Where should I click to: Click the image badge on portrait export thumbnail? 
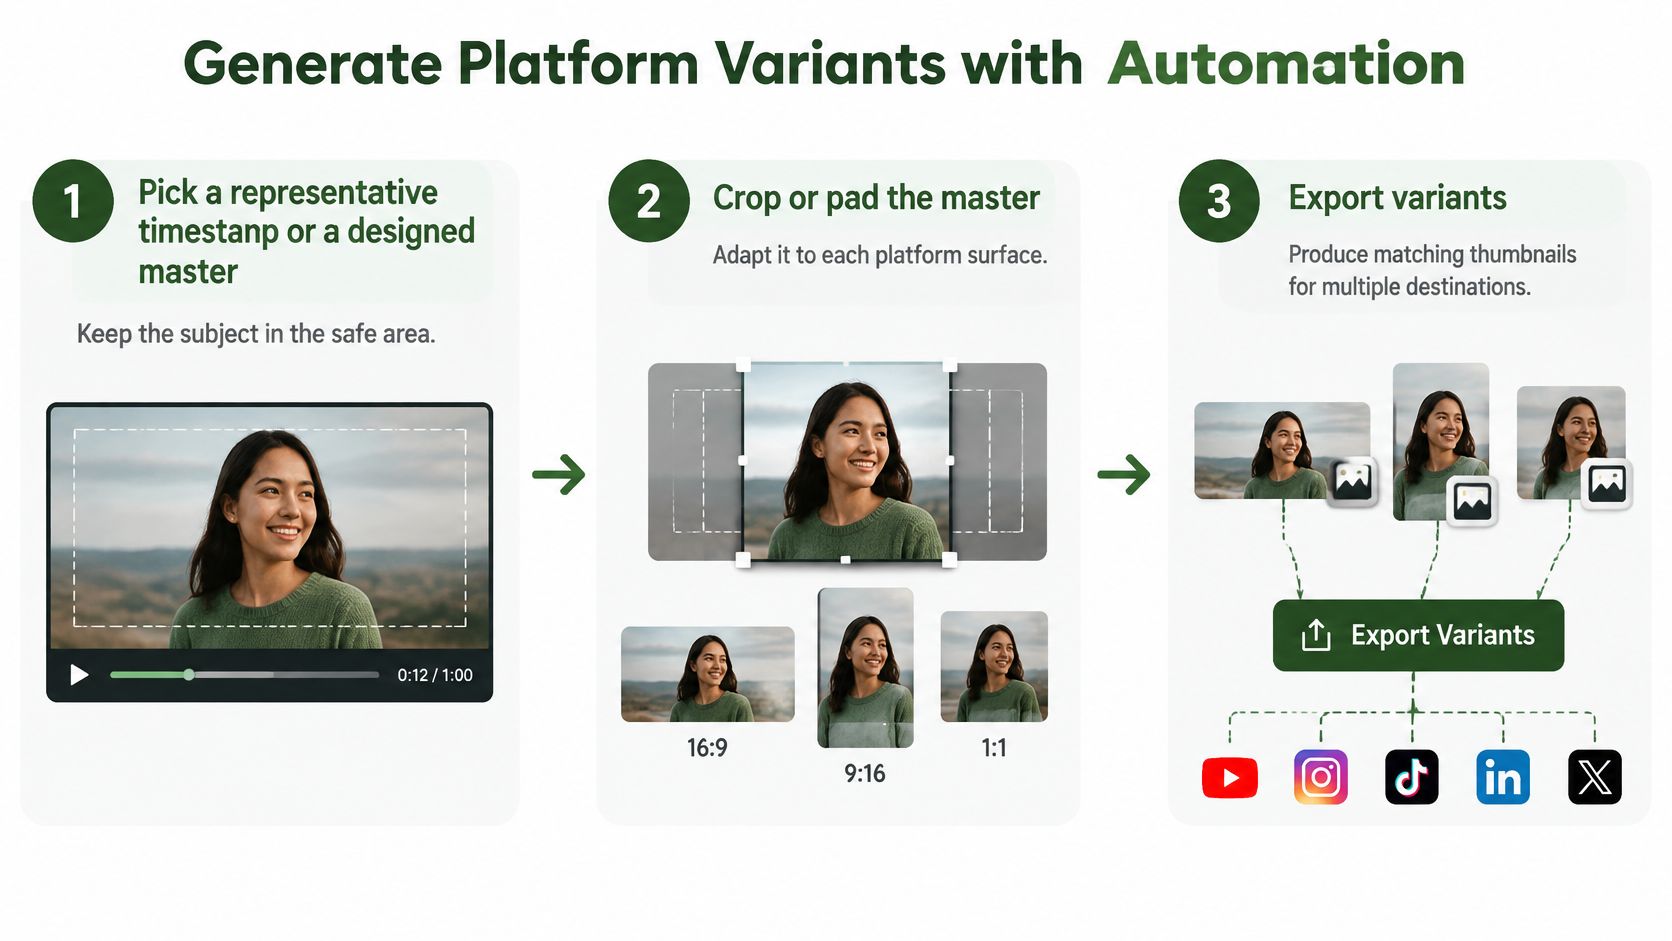pyautogui.click(x=1472, y=500)
